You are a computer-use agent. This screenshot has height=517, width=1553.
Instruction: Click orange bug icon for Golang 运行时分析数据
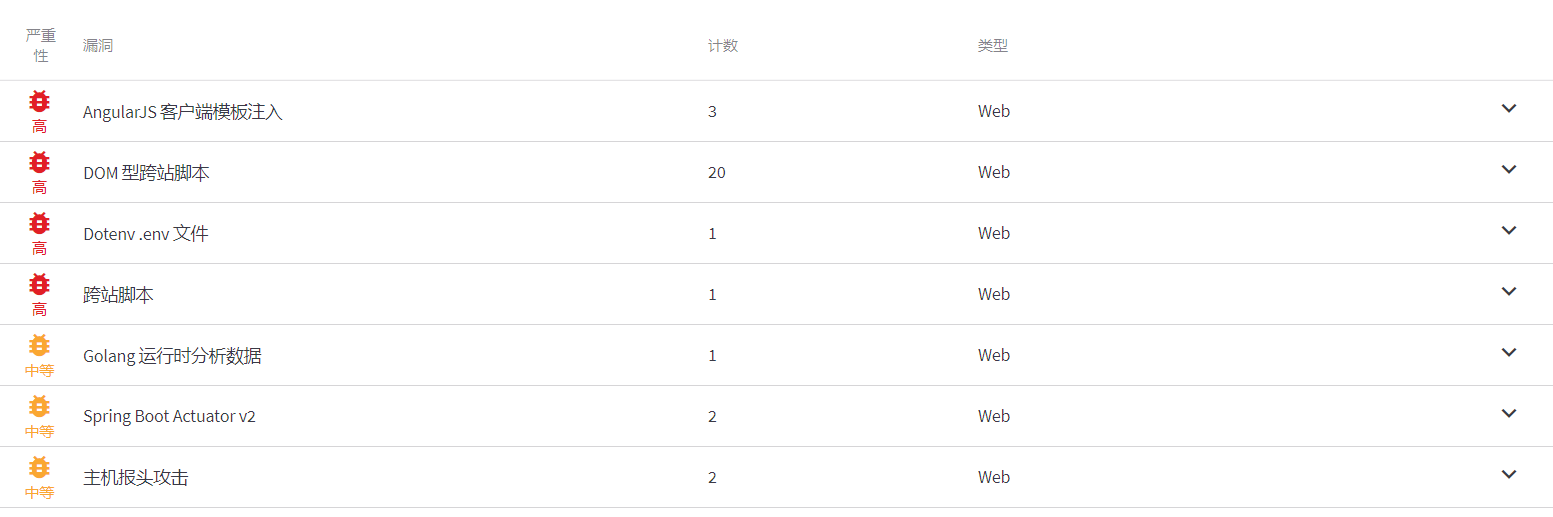pyautogui.click(x=39, y=345)
